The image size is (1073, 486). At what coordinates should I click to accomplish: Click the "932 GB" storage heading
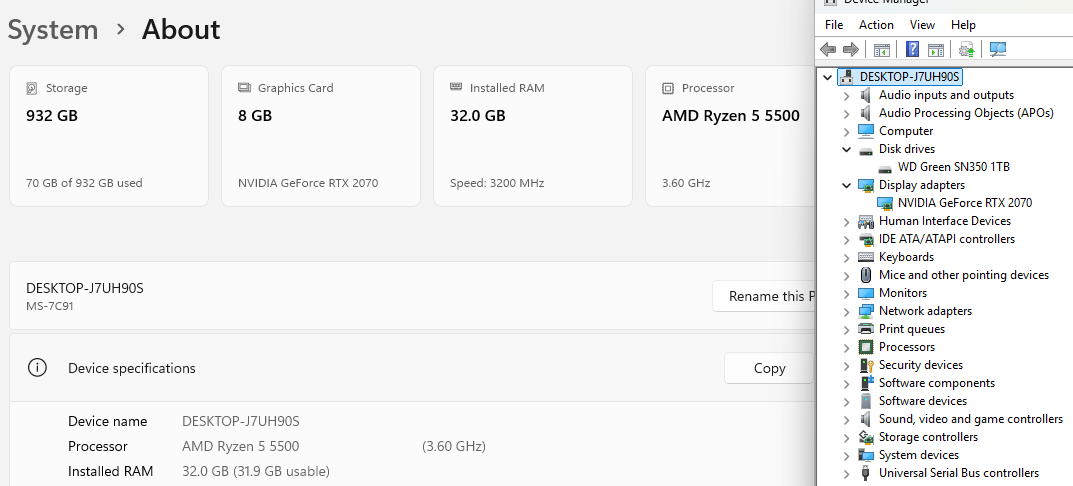coord(52,116)
